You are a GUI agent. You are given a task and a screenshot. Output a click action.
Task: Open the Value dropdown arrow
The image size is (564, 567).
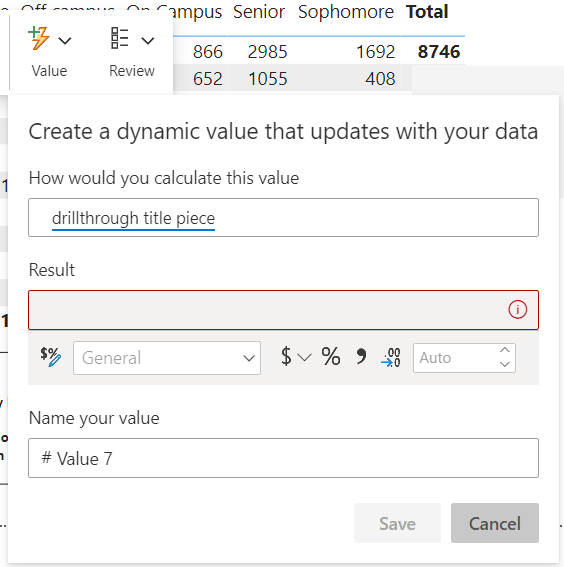(x=65, y=40)
